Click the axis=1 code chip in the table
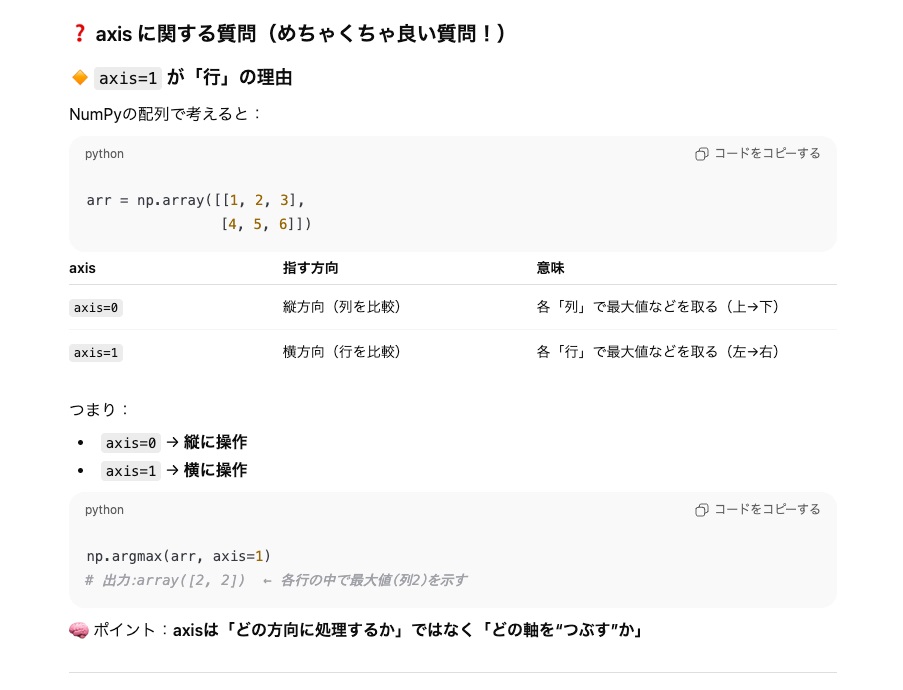The height and width of the screenshot is (690, 903). pos(96,352)
